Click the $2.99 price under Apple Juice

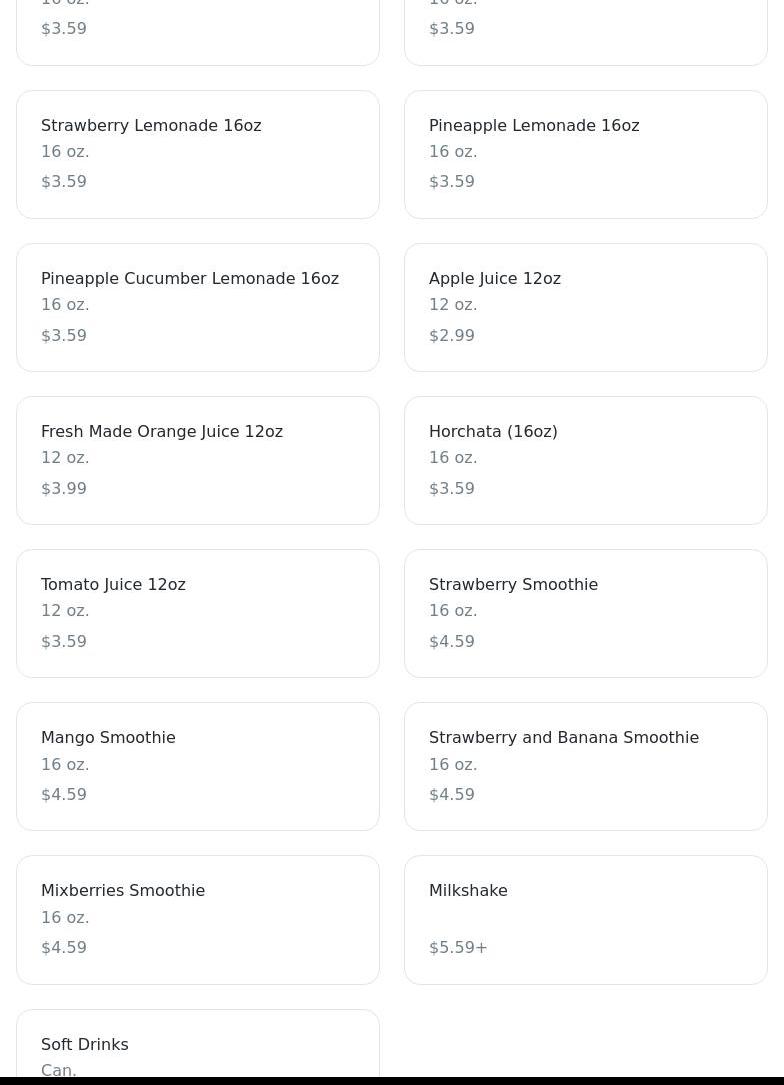(x=452, y=335)
